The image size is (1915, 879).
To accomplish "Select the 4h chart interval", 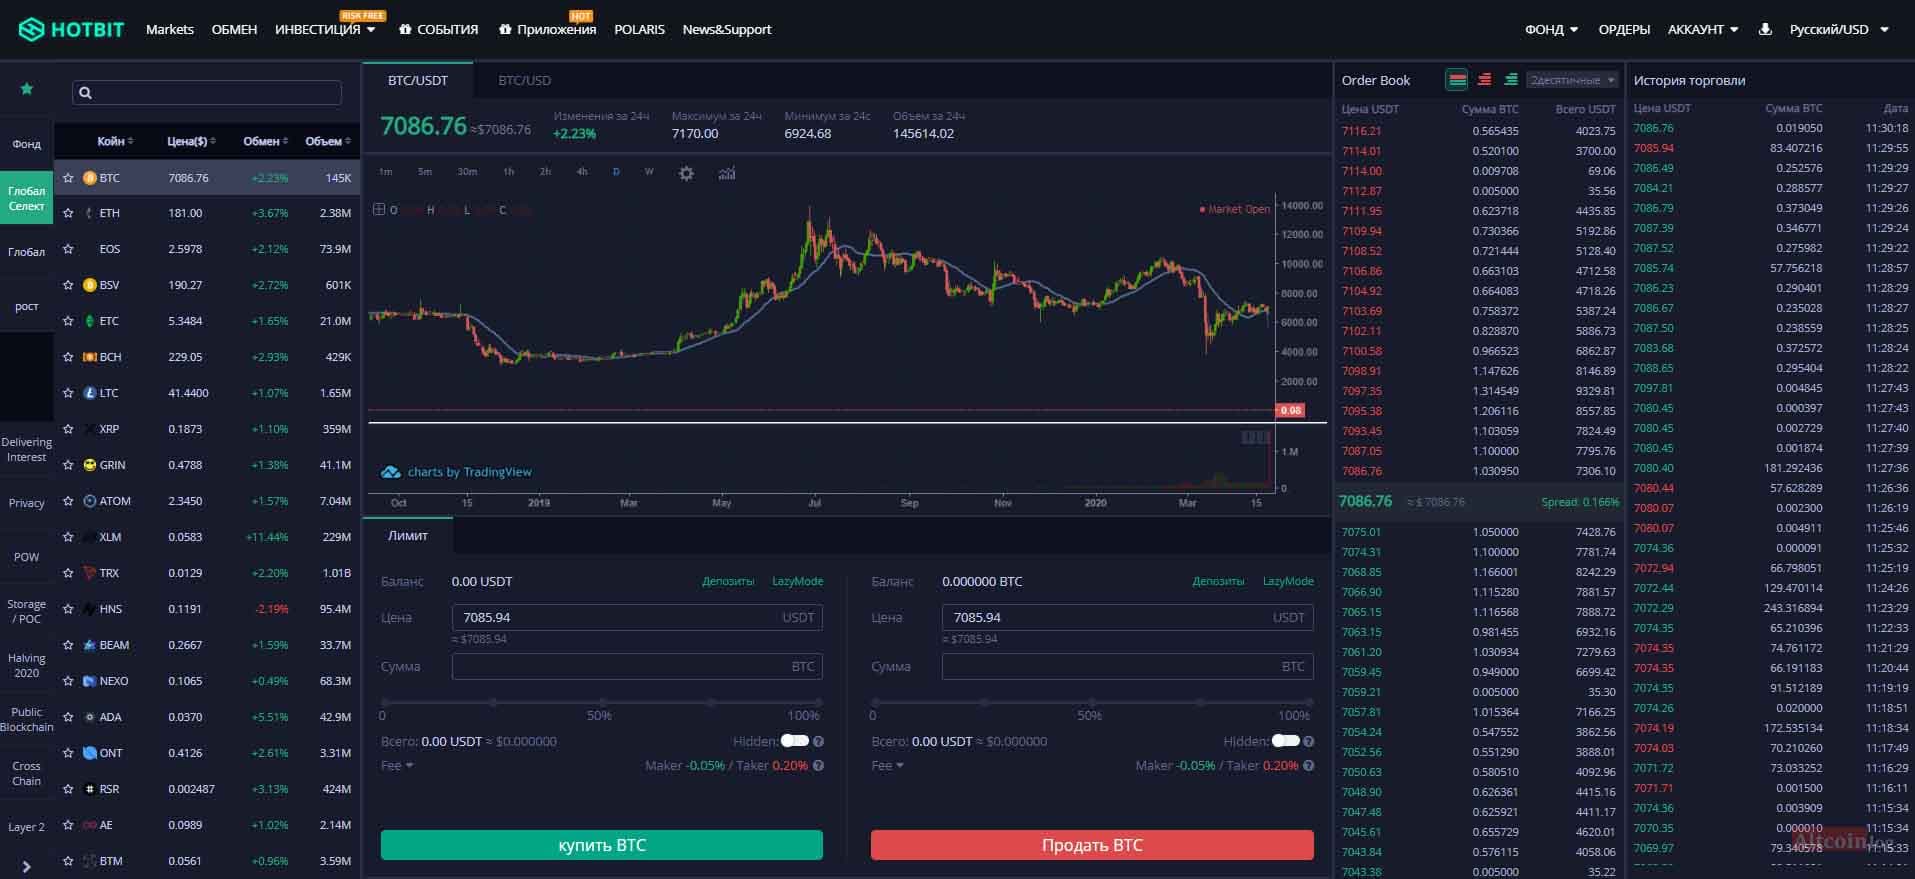I will [582, 172].
